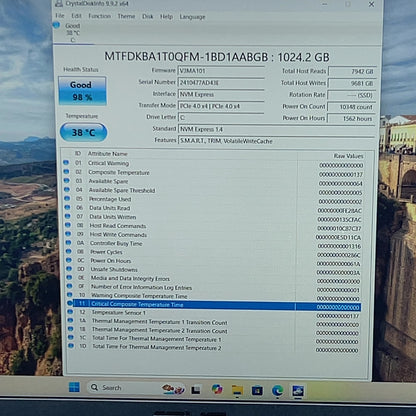416x416 pixels.
Task: Open the Theme menu
Action: click(126, 16)
